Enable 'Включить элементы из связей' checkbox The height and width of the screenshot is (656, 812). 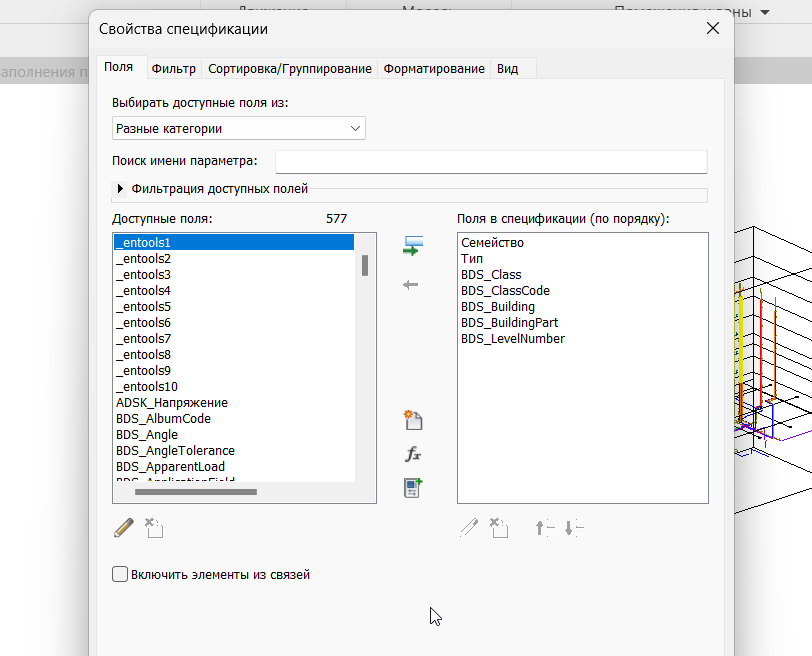pyautogui.click(x=121, y=574)
